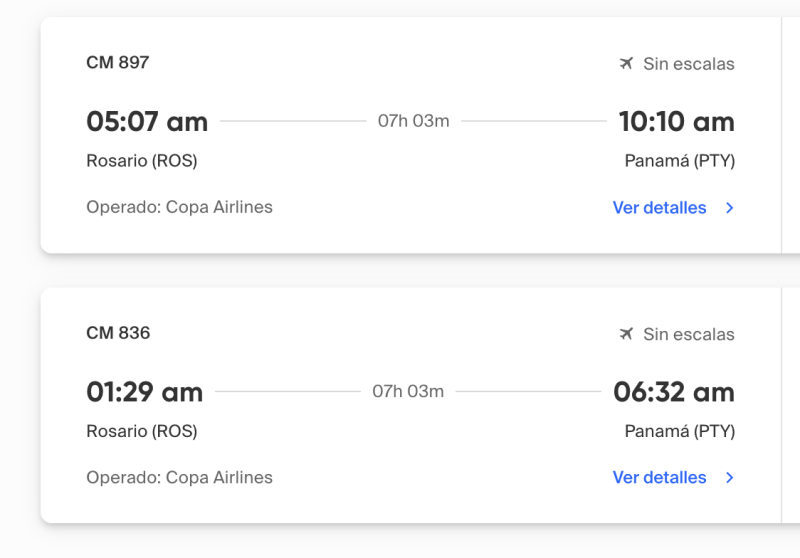
Task: Expand the chevron beside CM 836 Ver detalles
Action: 730,478
